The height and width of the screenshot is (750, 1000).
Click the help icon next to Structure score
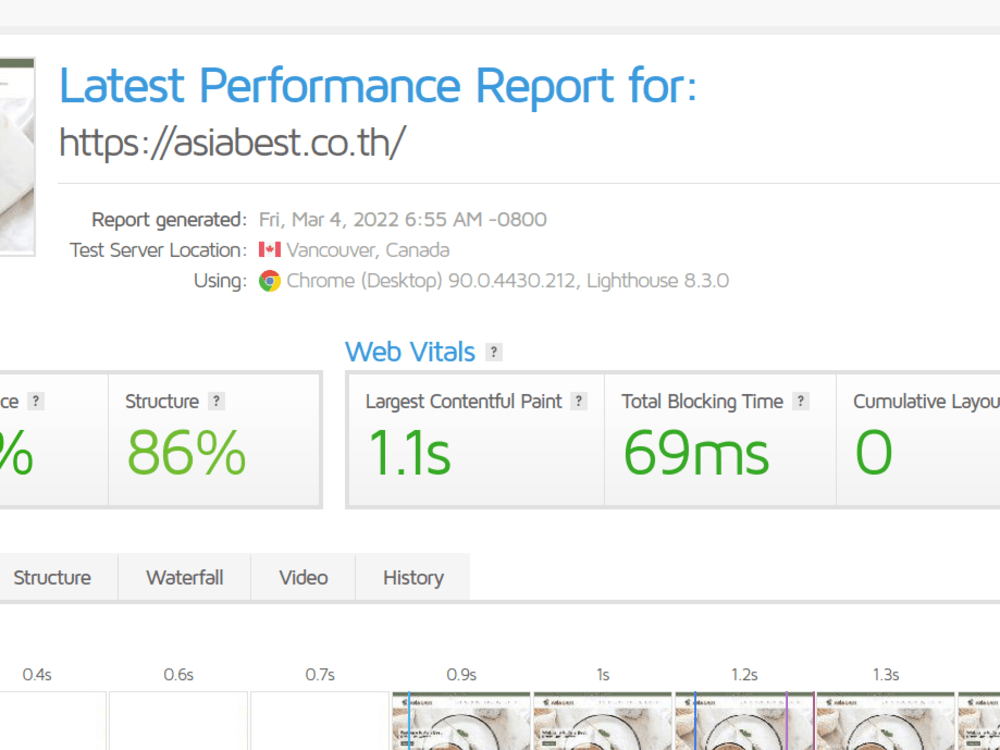216,401
